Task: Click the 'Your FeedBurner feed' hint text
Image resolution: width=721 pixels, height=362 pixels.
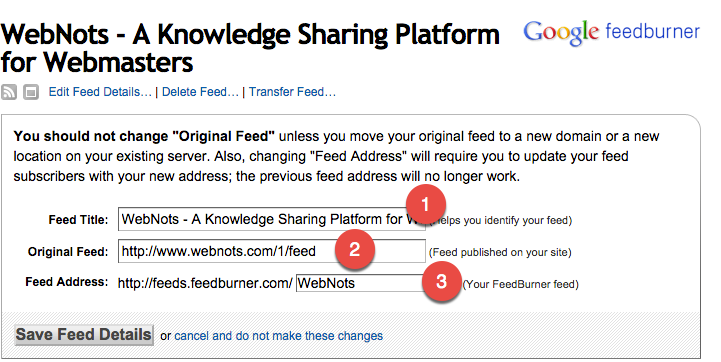Action: click(x=521, y=284)
